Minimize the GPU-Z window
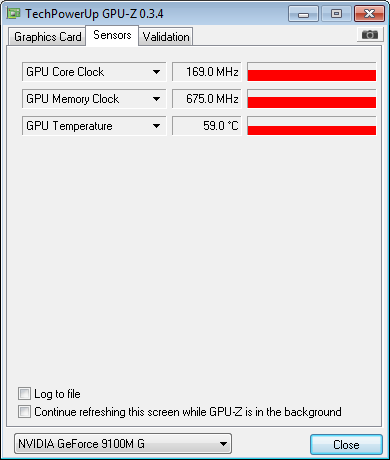The height and width of the screenshot is (460, 390). point(303,14)
